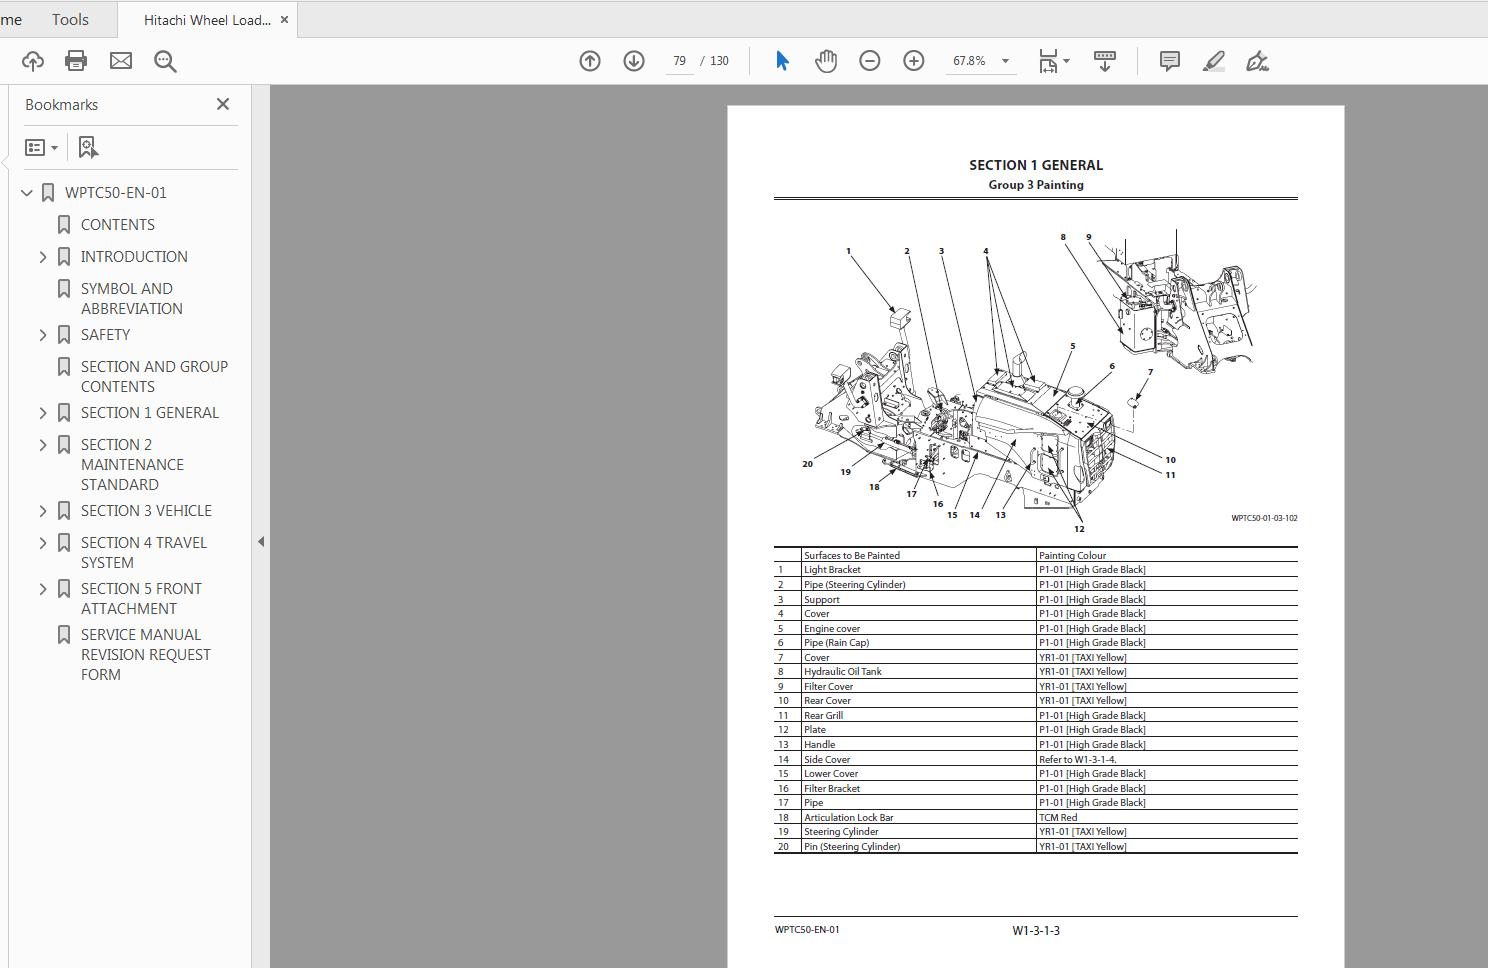This screenshot has height=968, width=1488.
Task: Switch to the Tools tab
Action: pyautogui.click(x=70, y=19)
